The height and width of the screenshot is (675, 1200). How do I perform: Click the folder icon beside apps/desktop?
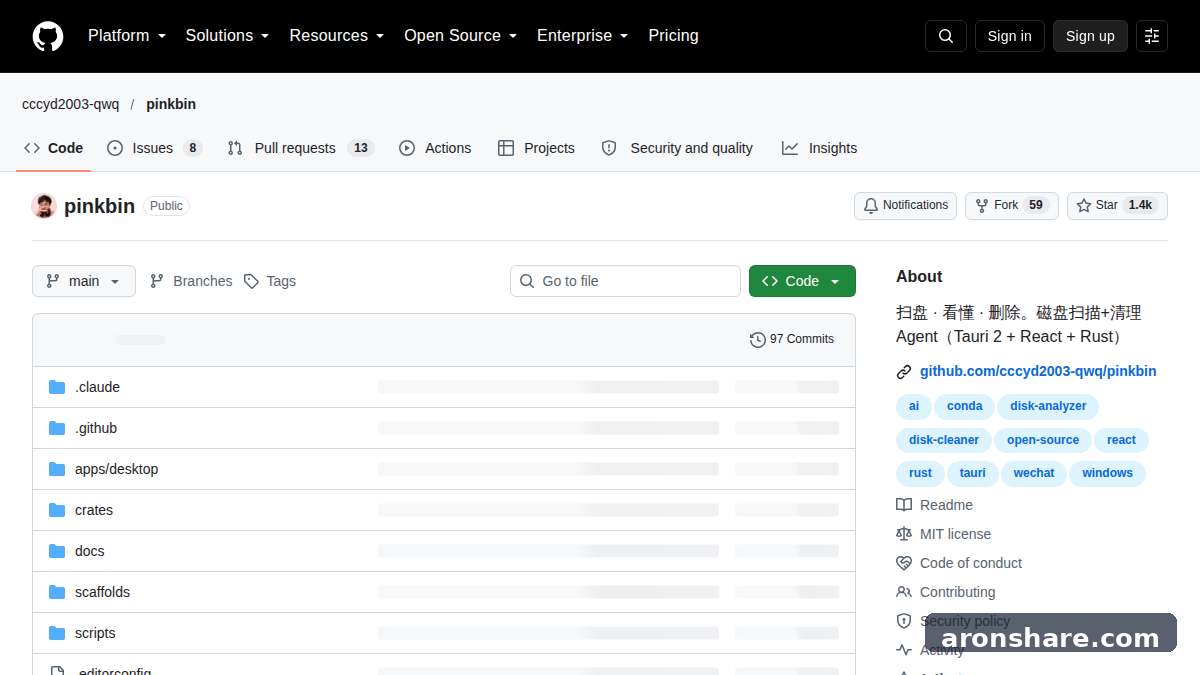(x=57, y=469)
